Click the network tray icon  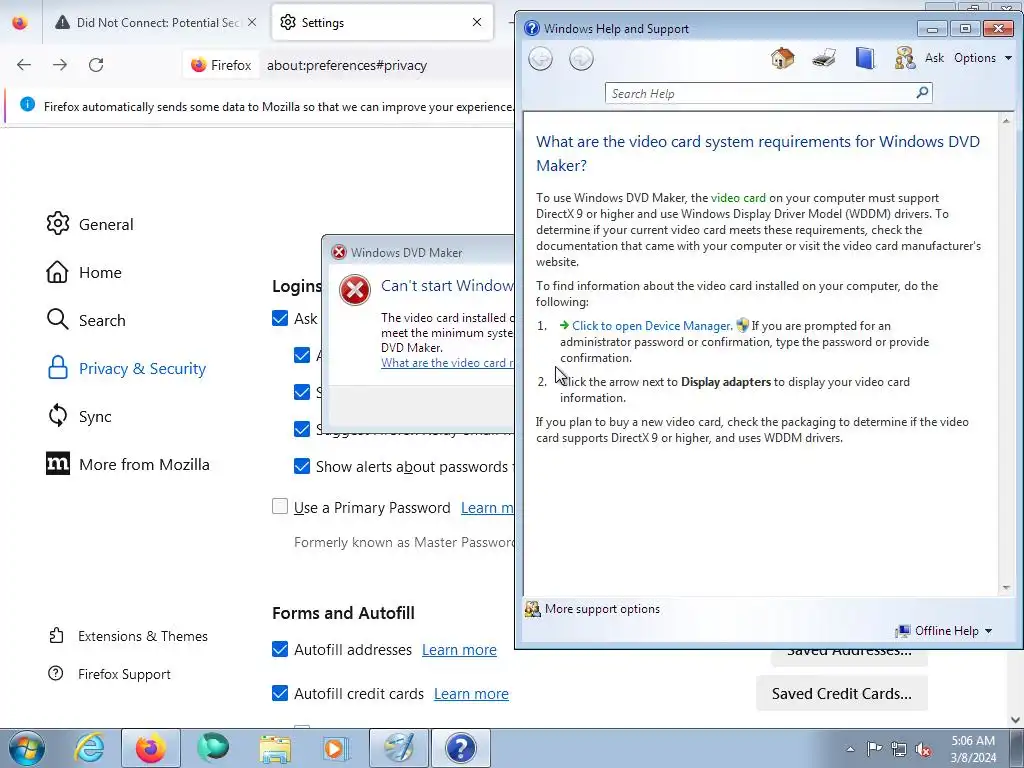pyautogui.click(x=899, y=750)
